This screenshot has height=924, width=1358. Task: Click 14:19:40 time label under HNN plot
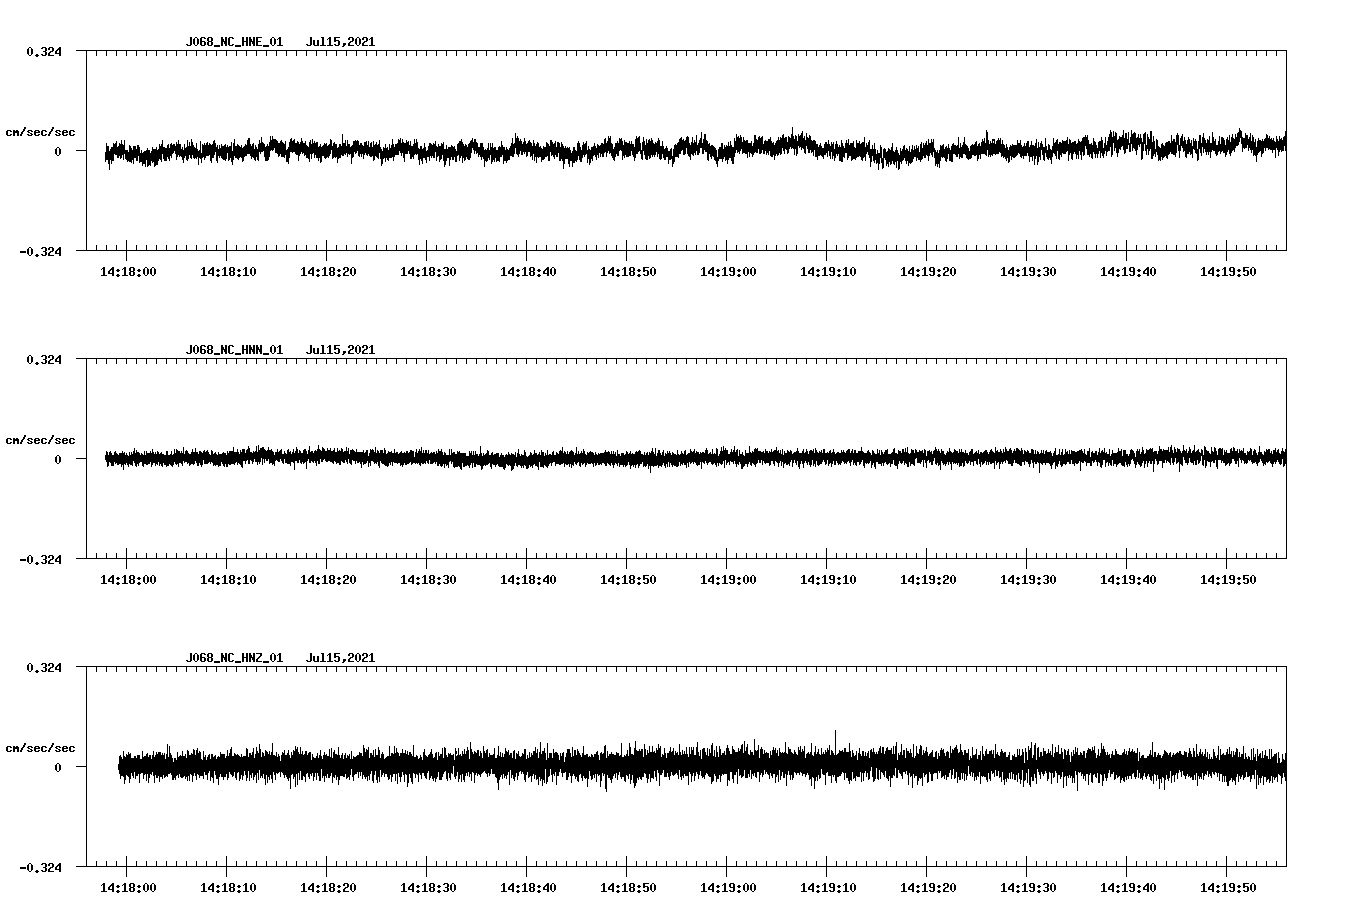[1128, 579]
